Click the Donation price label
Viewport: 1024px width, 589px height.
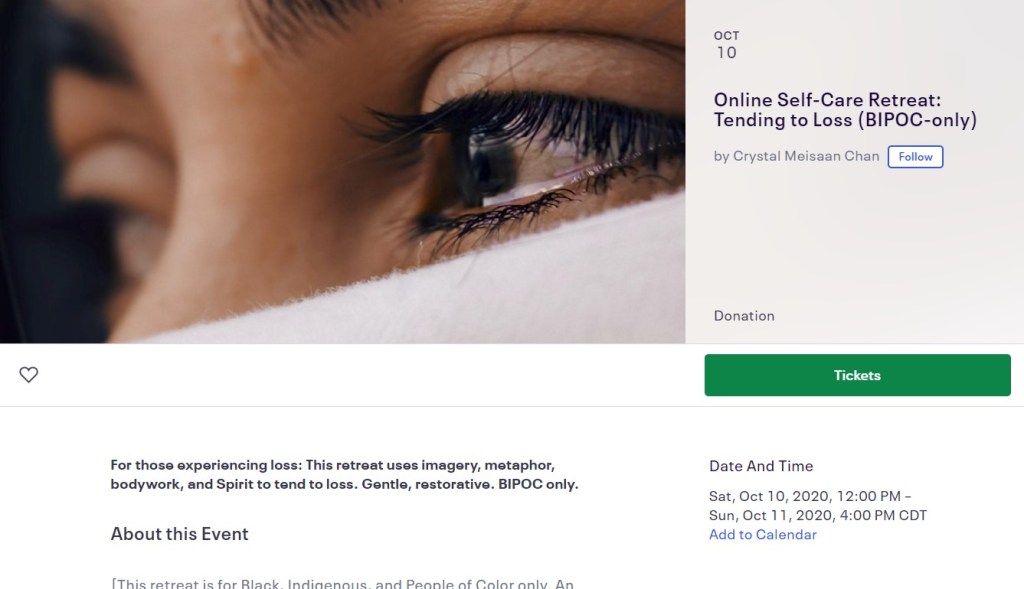(x=744, y=316)
